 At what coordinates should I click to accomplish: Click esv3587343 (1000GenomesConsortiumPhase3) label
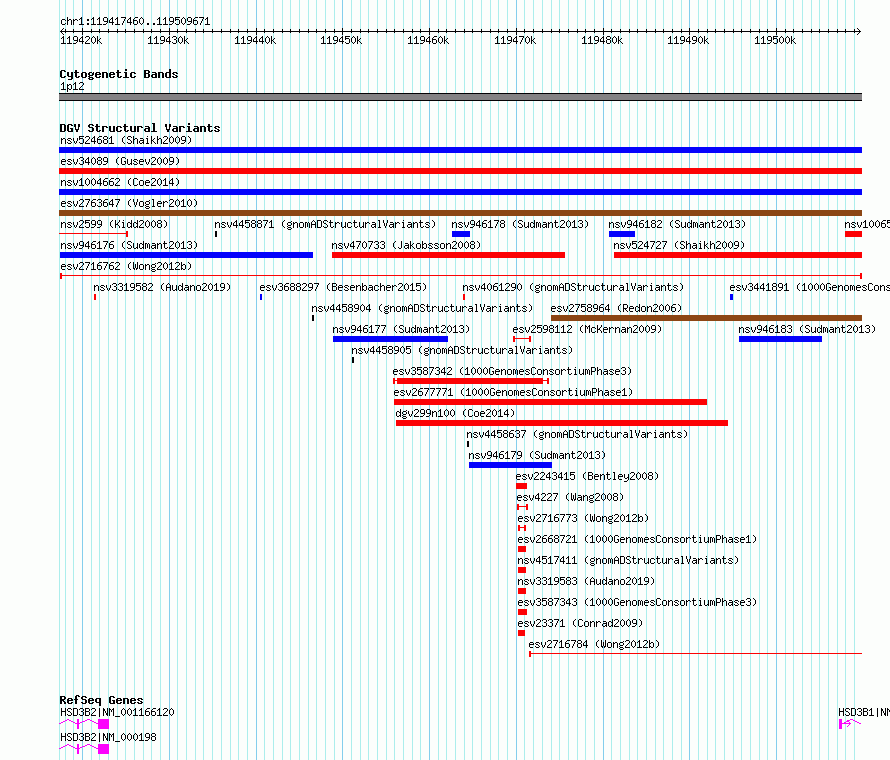(637, 602)
